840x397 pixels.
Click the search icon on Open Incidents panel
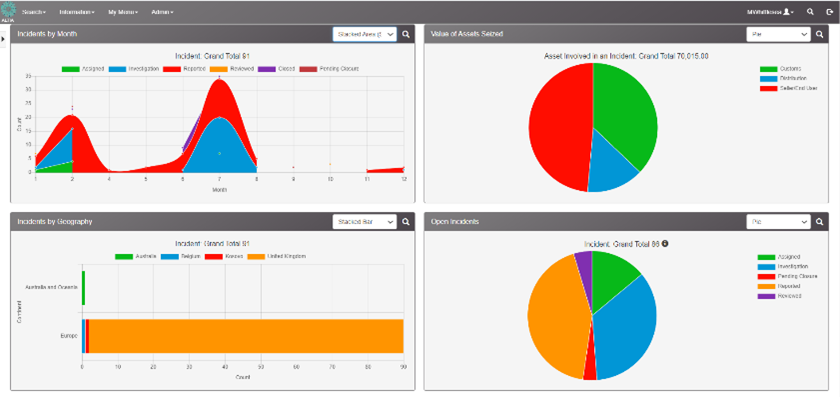[820, 221]
